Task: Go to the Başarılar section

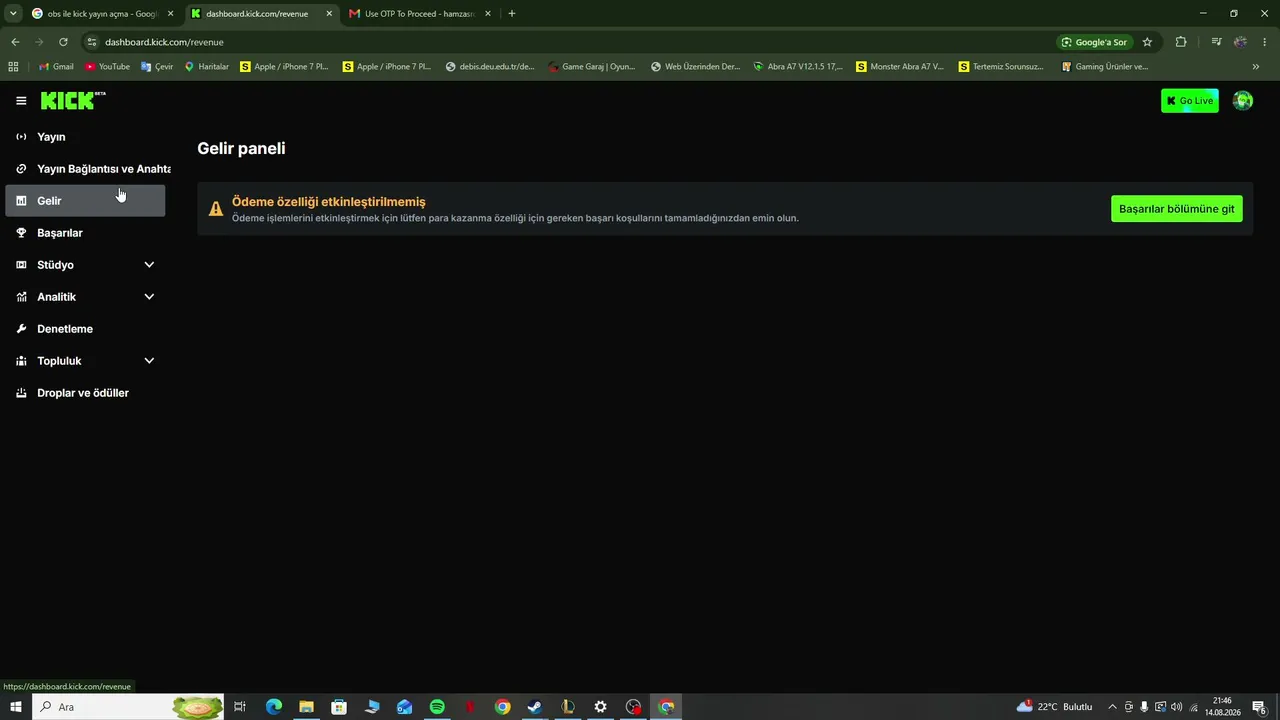Action: coord(85,233)
